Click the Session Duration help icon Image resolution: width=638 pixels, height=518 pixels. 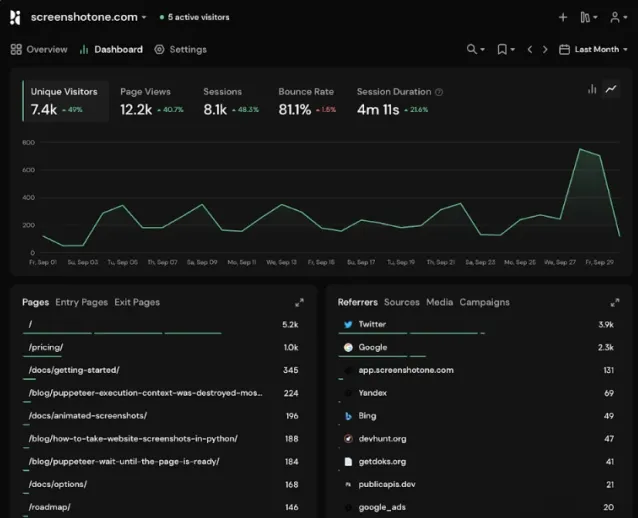[439, 92]
